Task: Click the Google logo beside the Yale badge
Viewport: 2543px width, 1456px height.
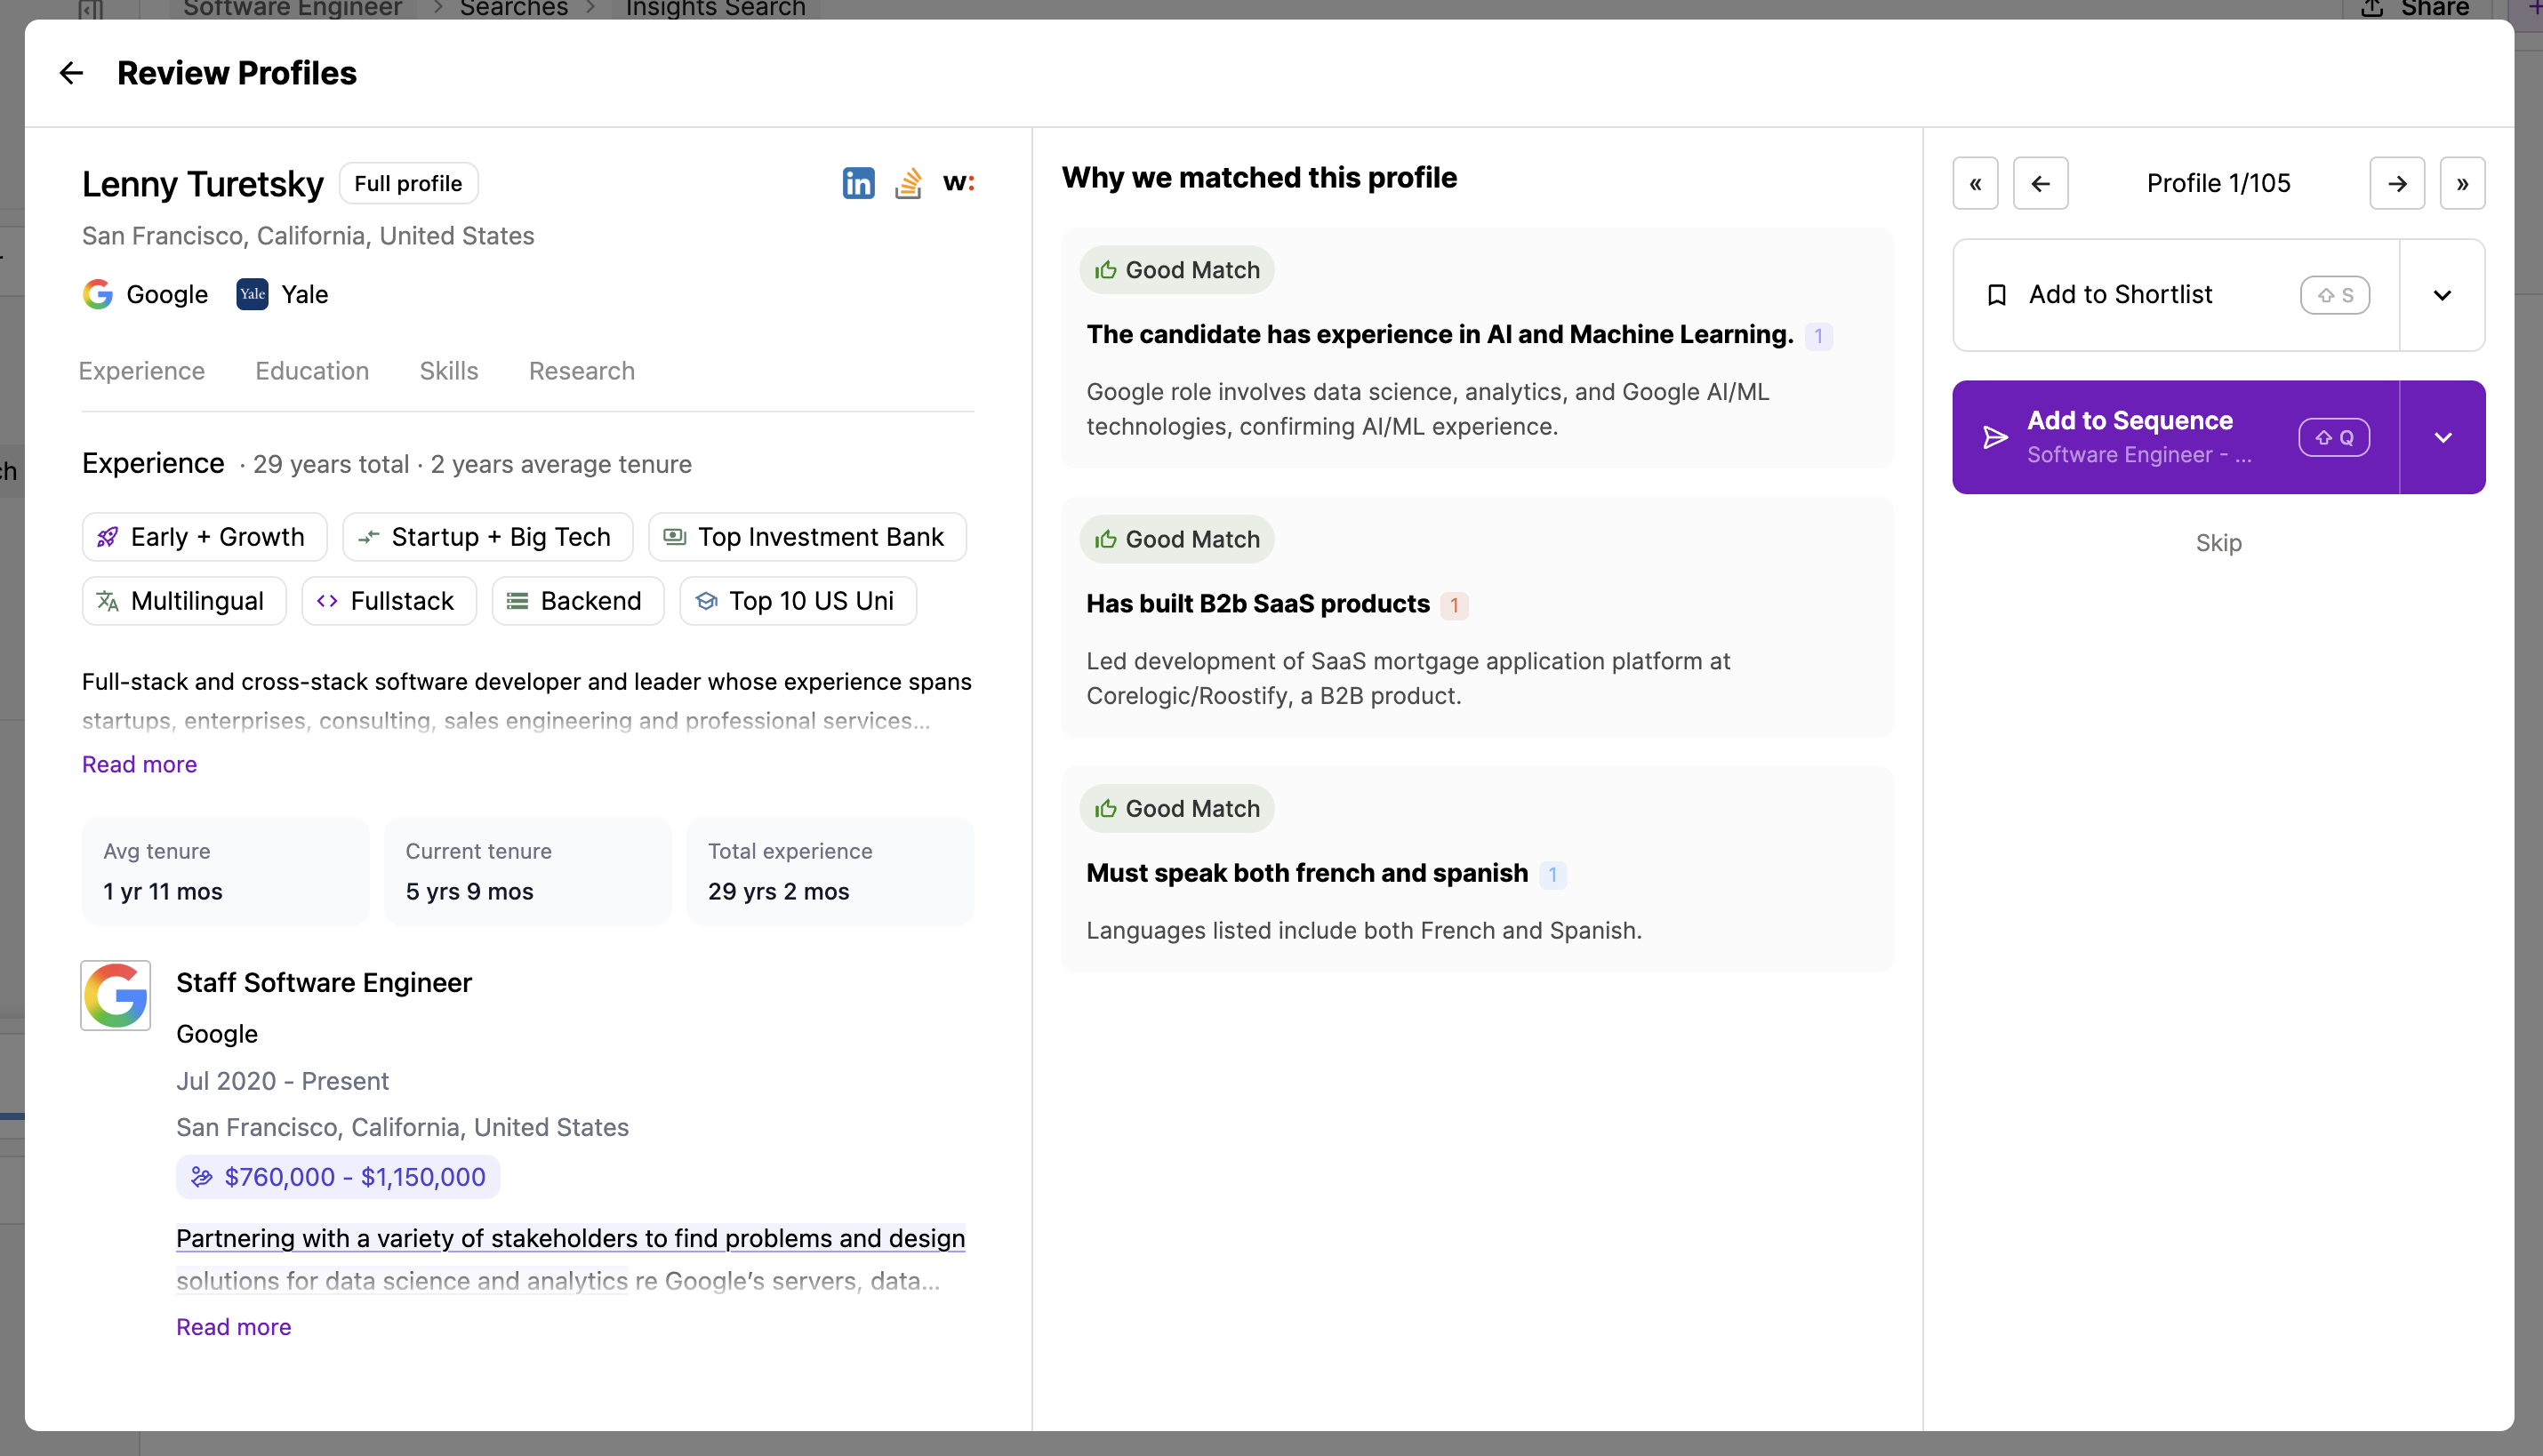Action: 98,294
